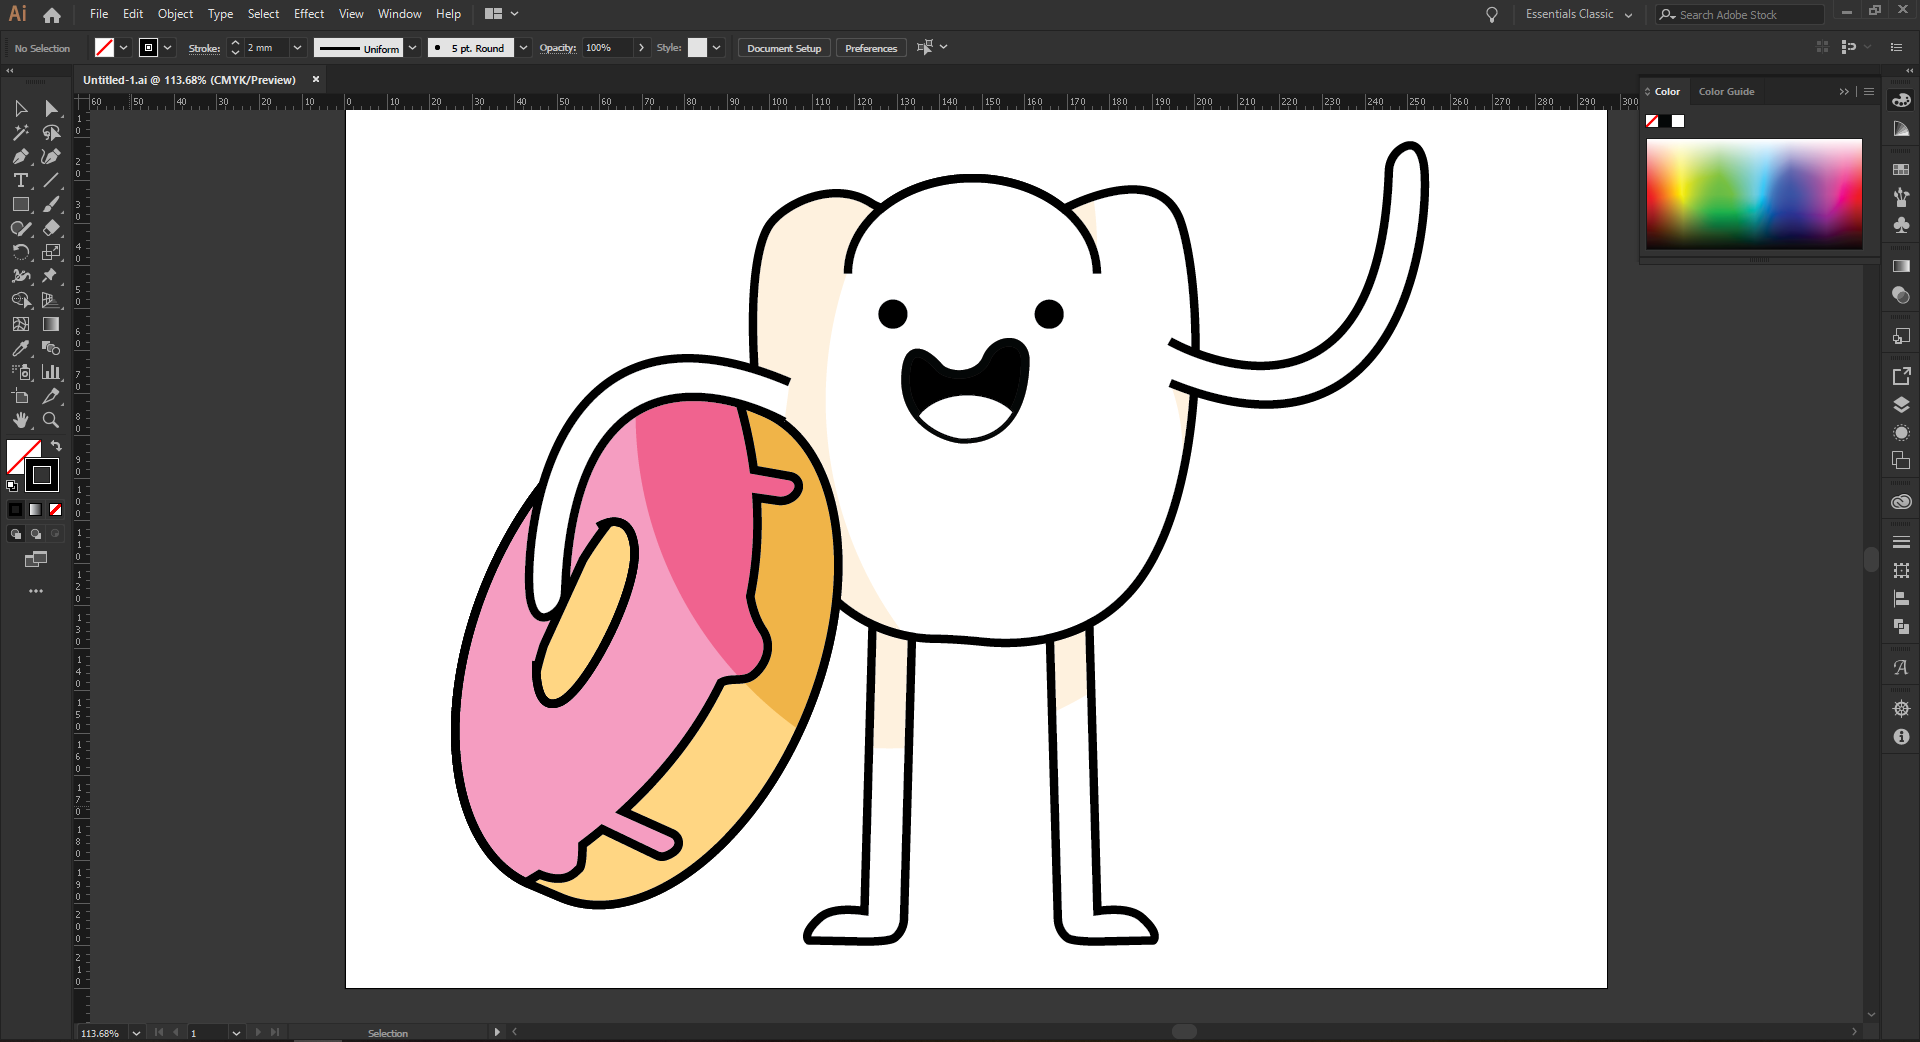Viewport: 1920px width, 1042px height.
Task: Activate the Column Graph tool
Action: 51,372
